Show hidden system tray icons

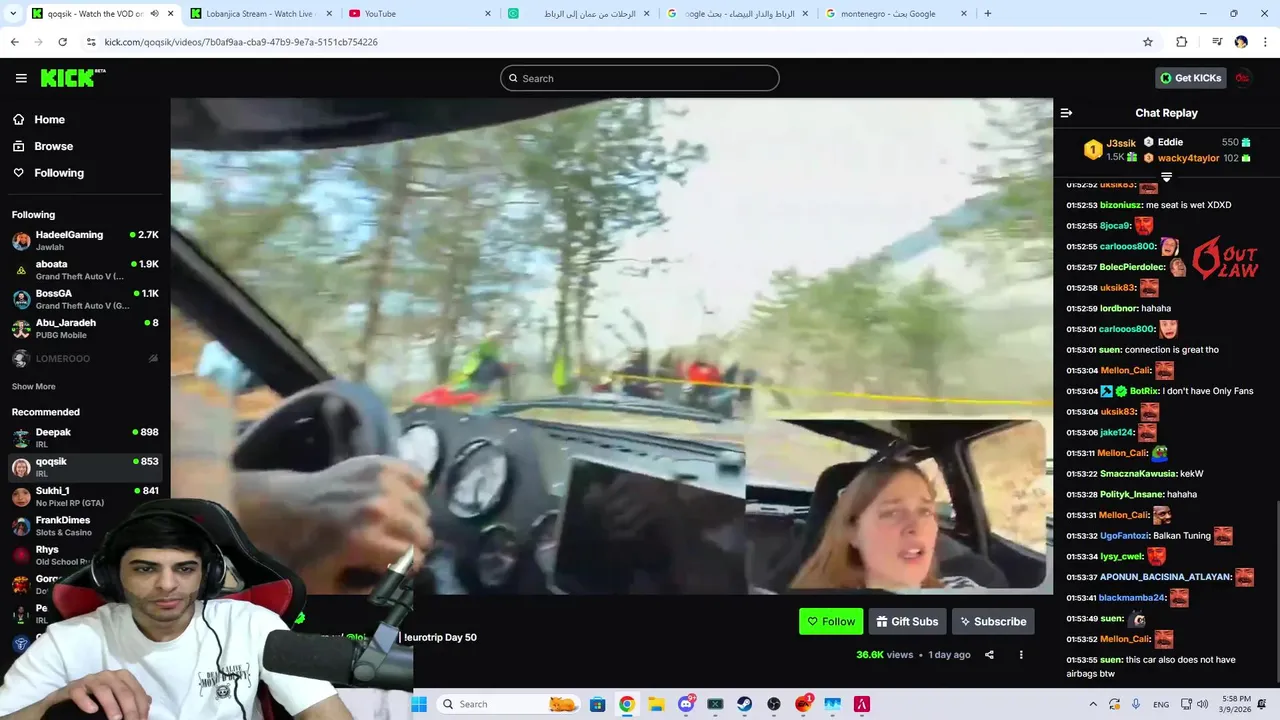[x=1093, y=704]
